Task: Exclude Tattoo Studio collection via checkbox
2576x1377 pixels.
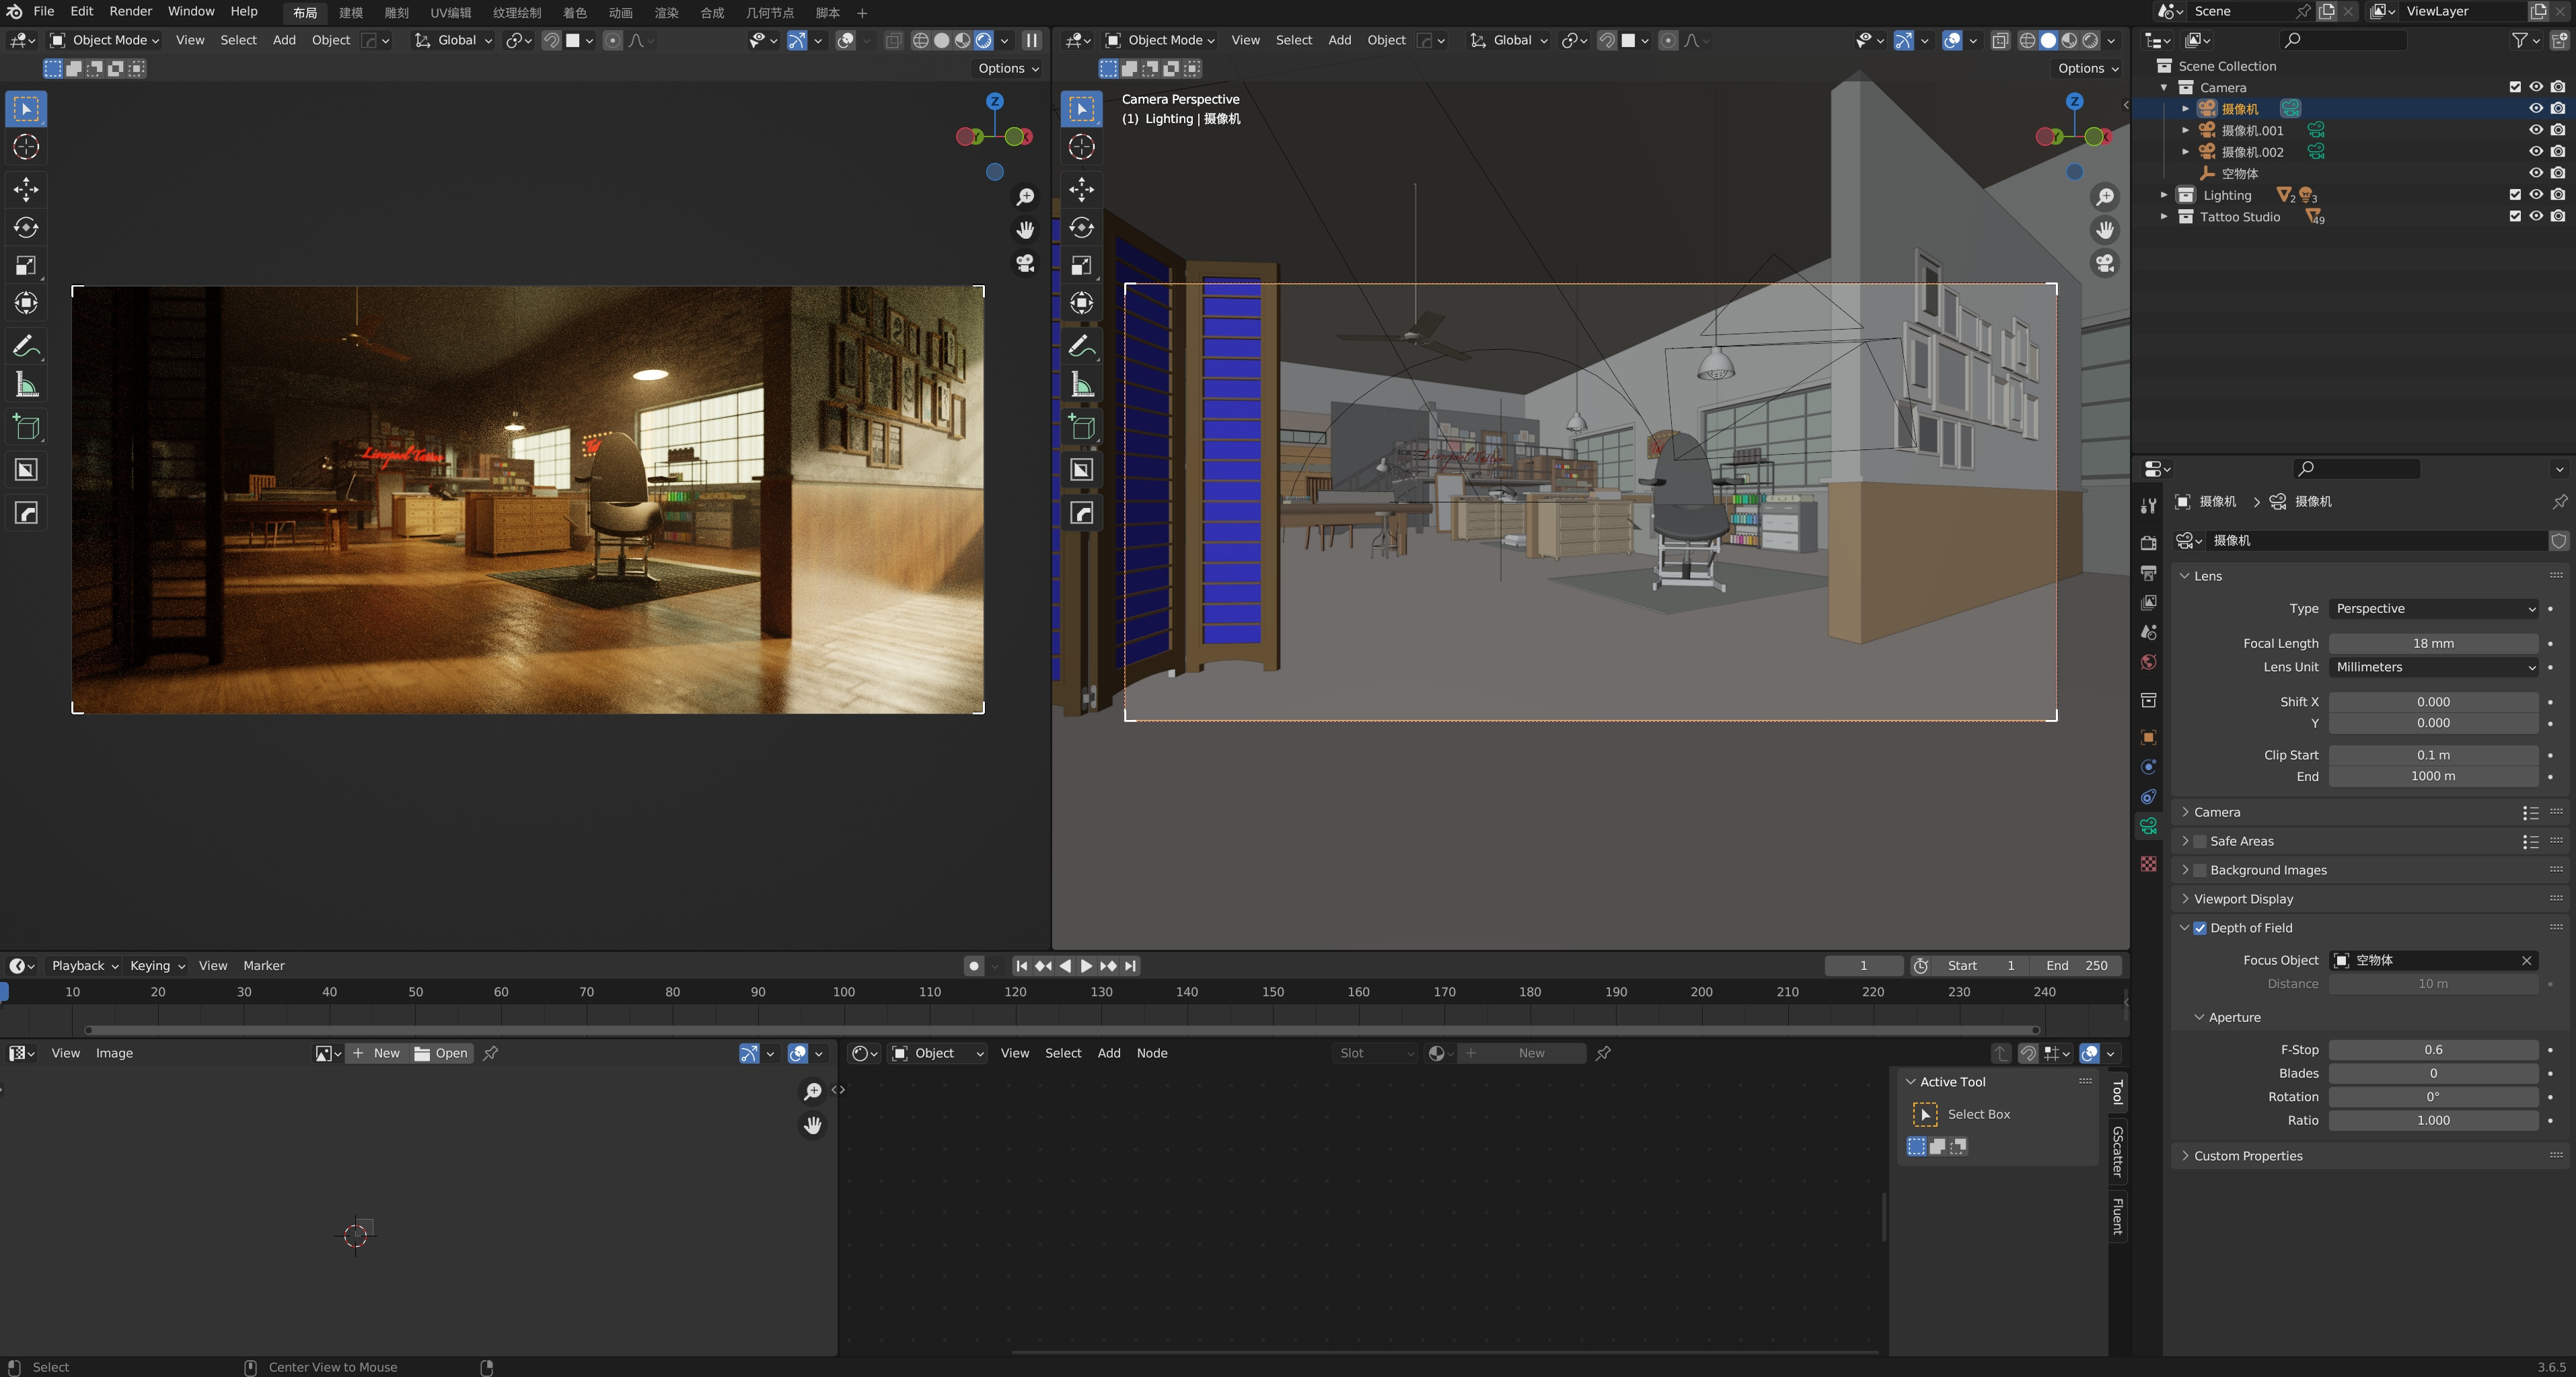Action: tap(2514, 216)
